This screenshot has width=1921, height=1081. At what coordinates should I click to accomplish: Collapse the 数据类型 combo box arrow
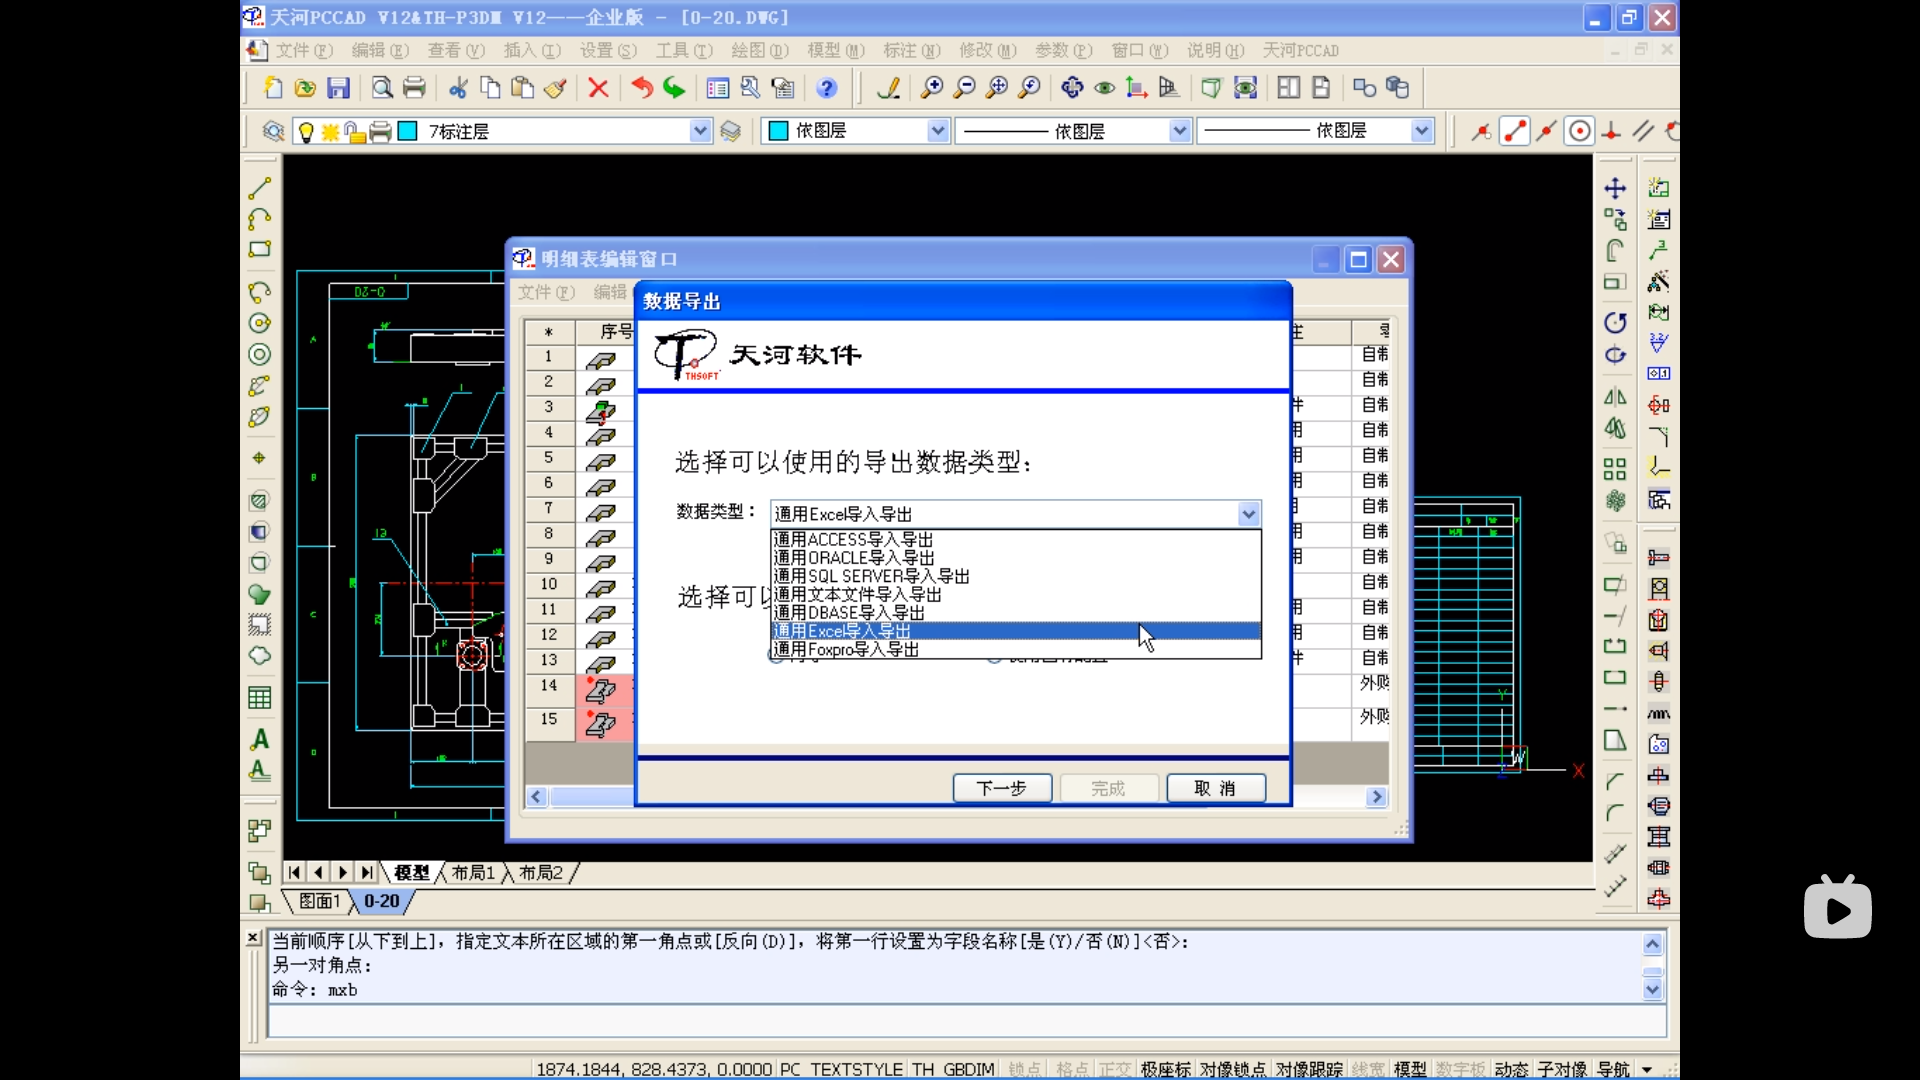point(1249,514)
